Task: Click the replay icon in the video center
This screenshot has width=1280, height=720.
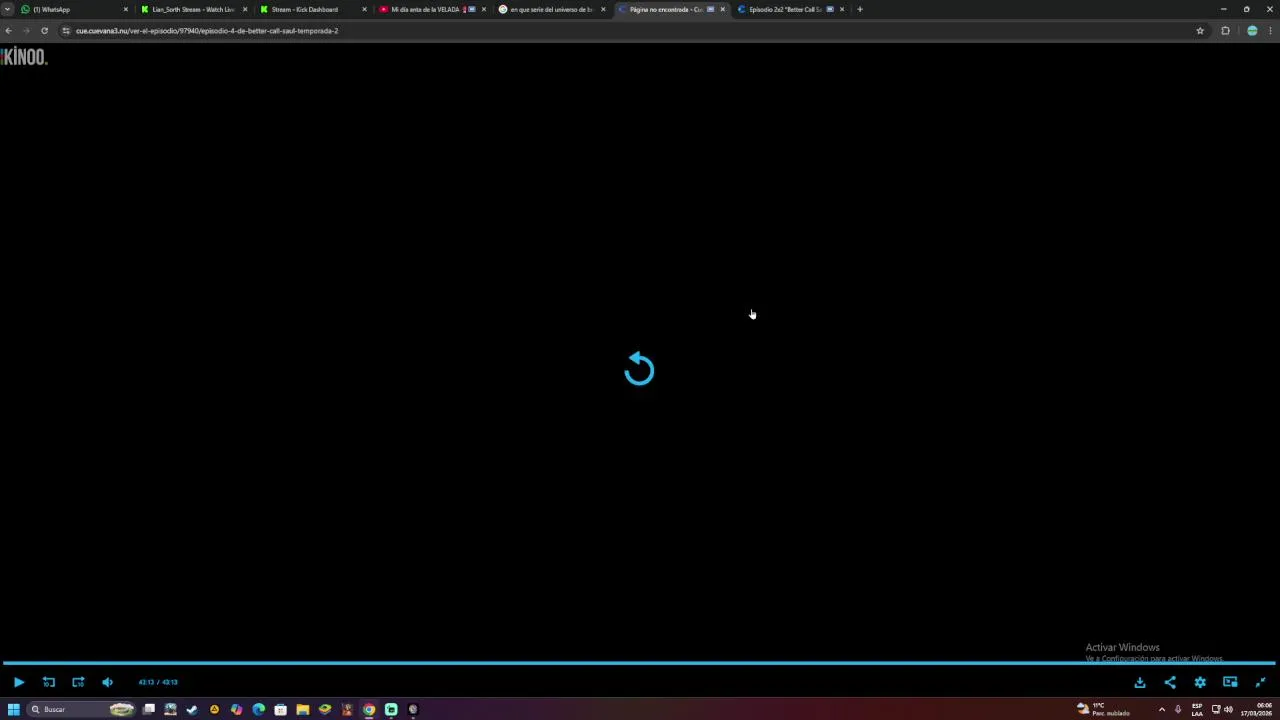Action: pyautogui.click(x=639, y=369)
